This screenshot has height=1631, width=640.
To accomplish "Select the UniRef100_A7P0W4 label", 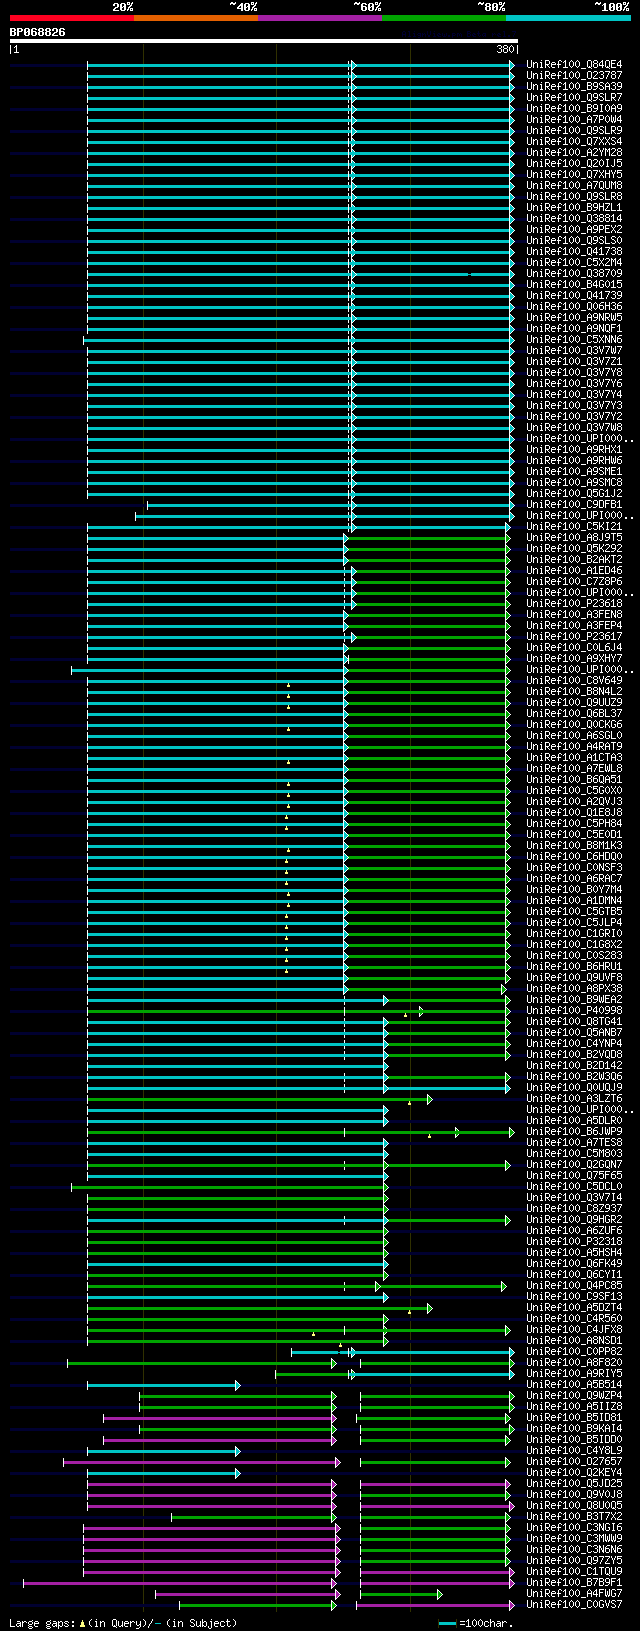I will 574,120.
